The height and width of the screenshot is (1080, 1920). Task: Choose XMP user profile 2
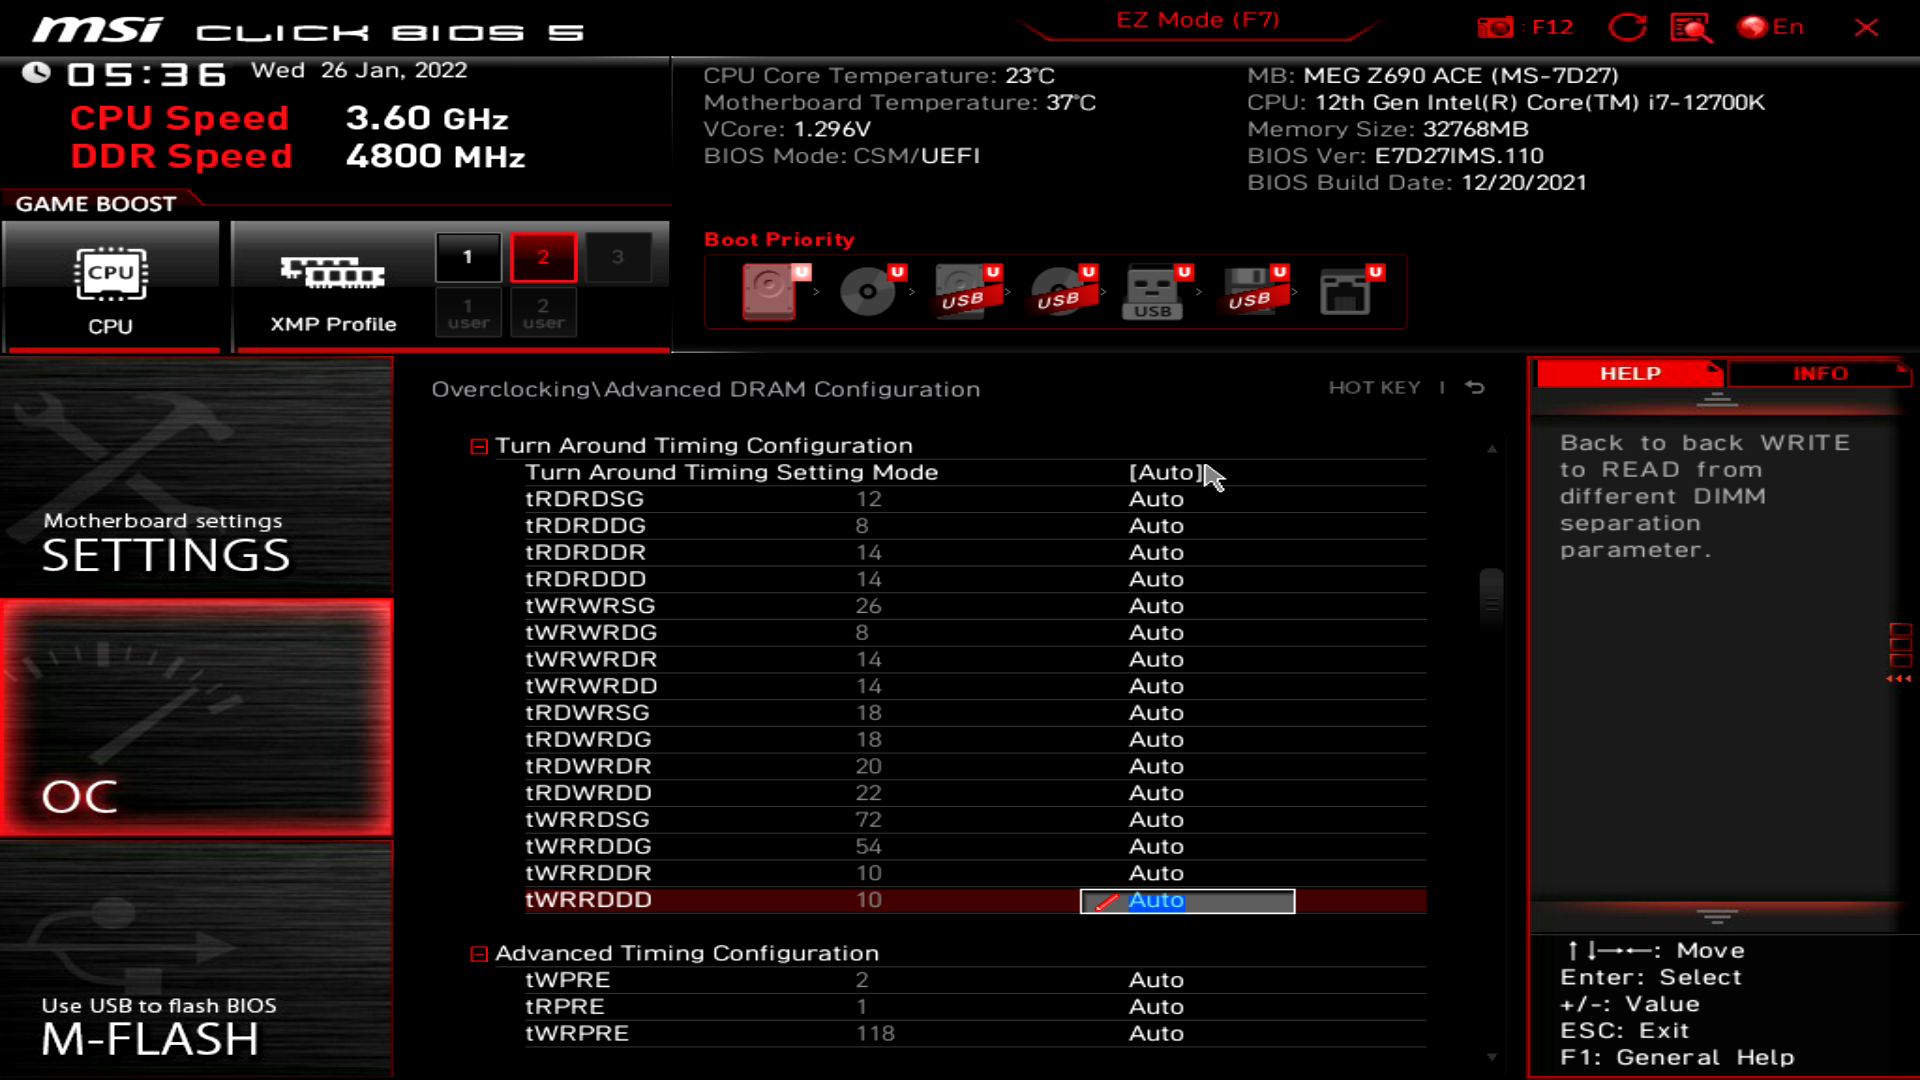543,313
